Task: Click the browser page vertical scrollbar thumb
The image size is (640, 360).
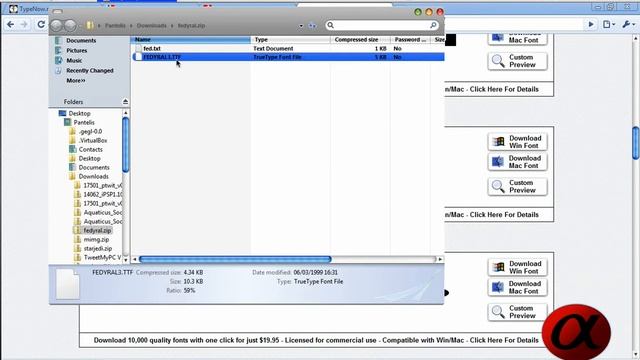Action: 636,143
